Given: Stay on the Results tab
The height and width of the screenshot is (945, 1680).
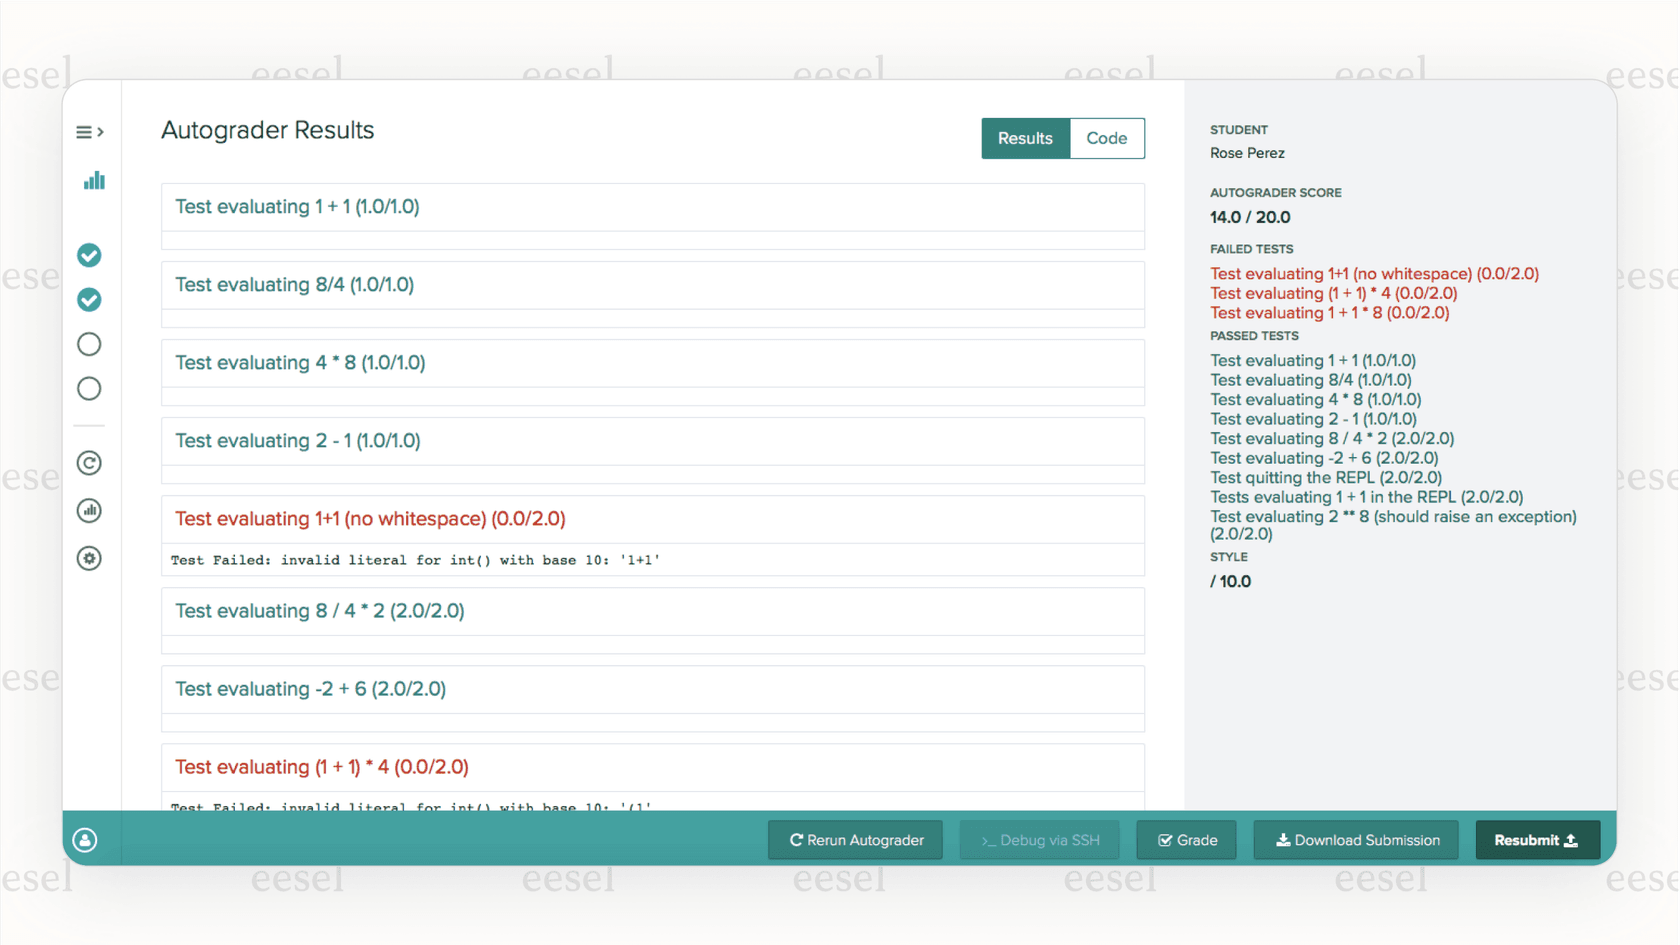Looking at the screenshot, I should [x=1025, y=138].
